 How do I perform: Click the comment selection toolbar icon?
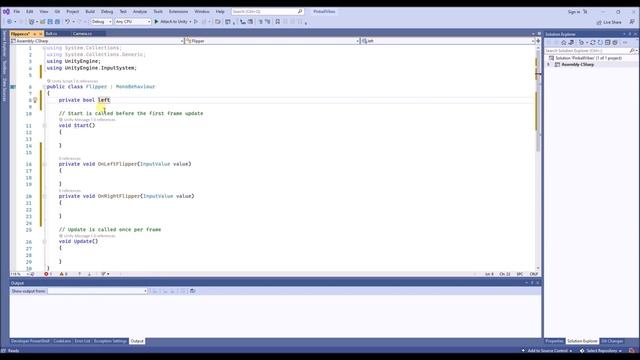click(260, 22)
